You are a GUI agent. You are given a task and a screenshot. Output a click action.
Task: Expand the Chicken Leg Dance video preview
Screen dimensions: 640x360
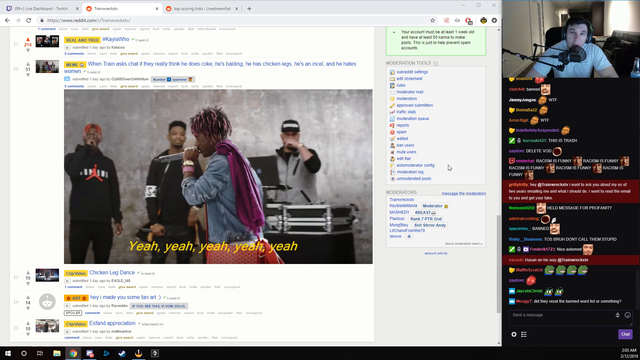pos(67,281)
